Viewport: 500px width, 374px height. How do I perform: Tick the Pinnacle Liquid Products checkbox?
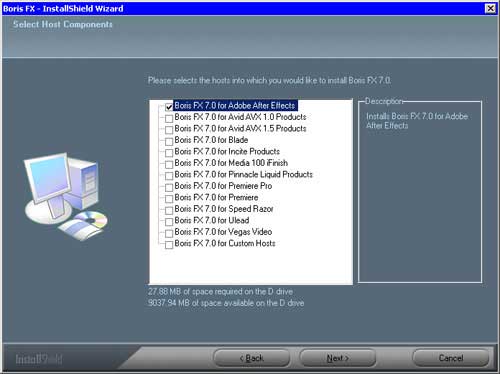(169, 176)
